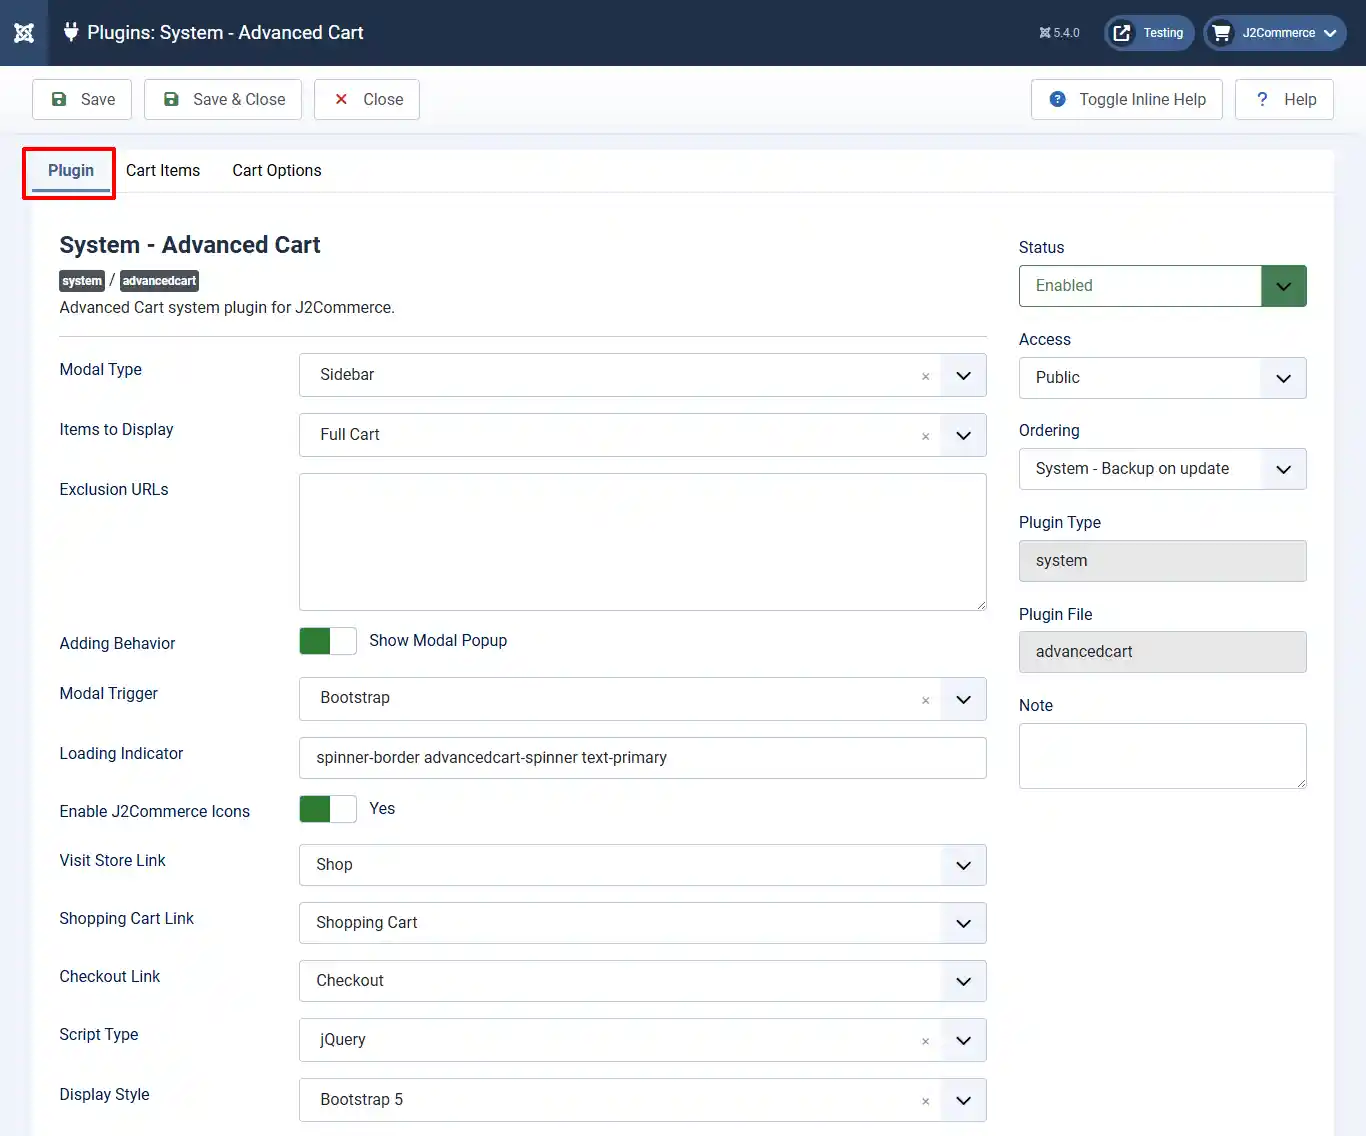
Task: Click the 'System - Advanced Cart' heading
Action: click(x=190, y=245)
